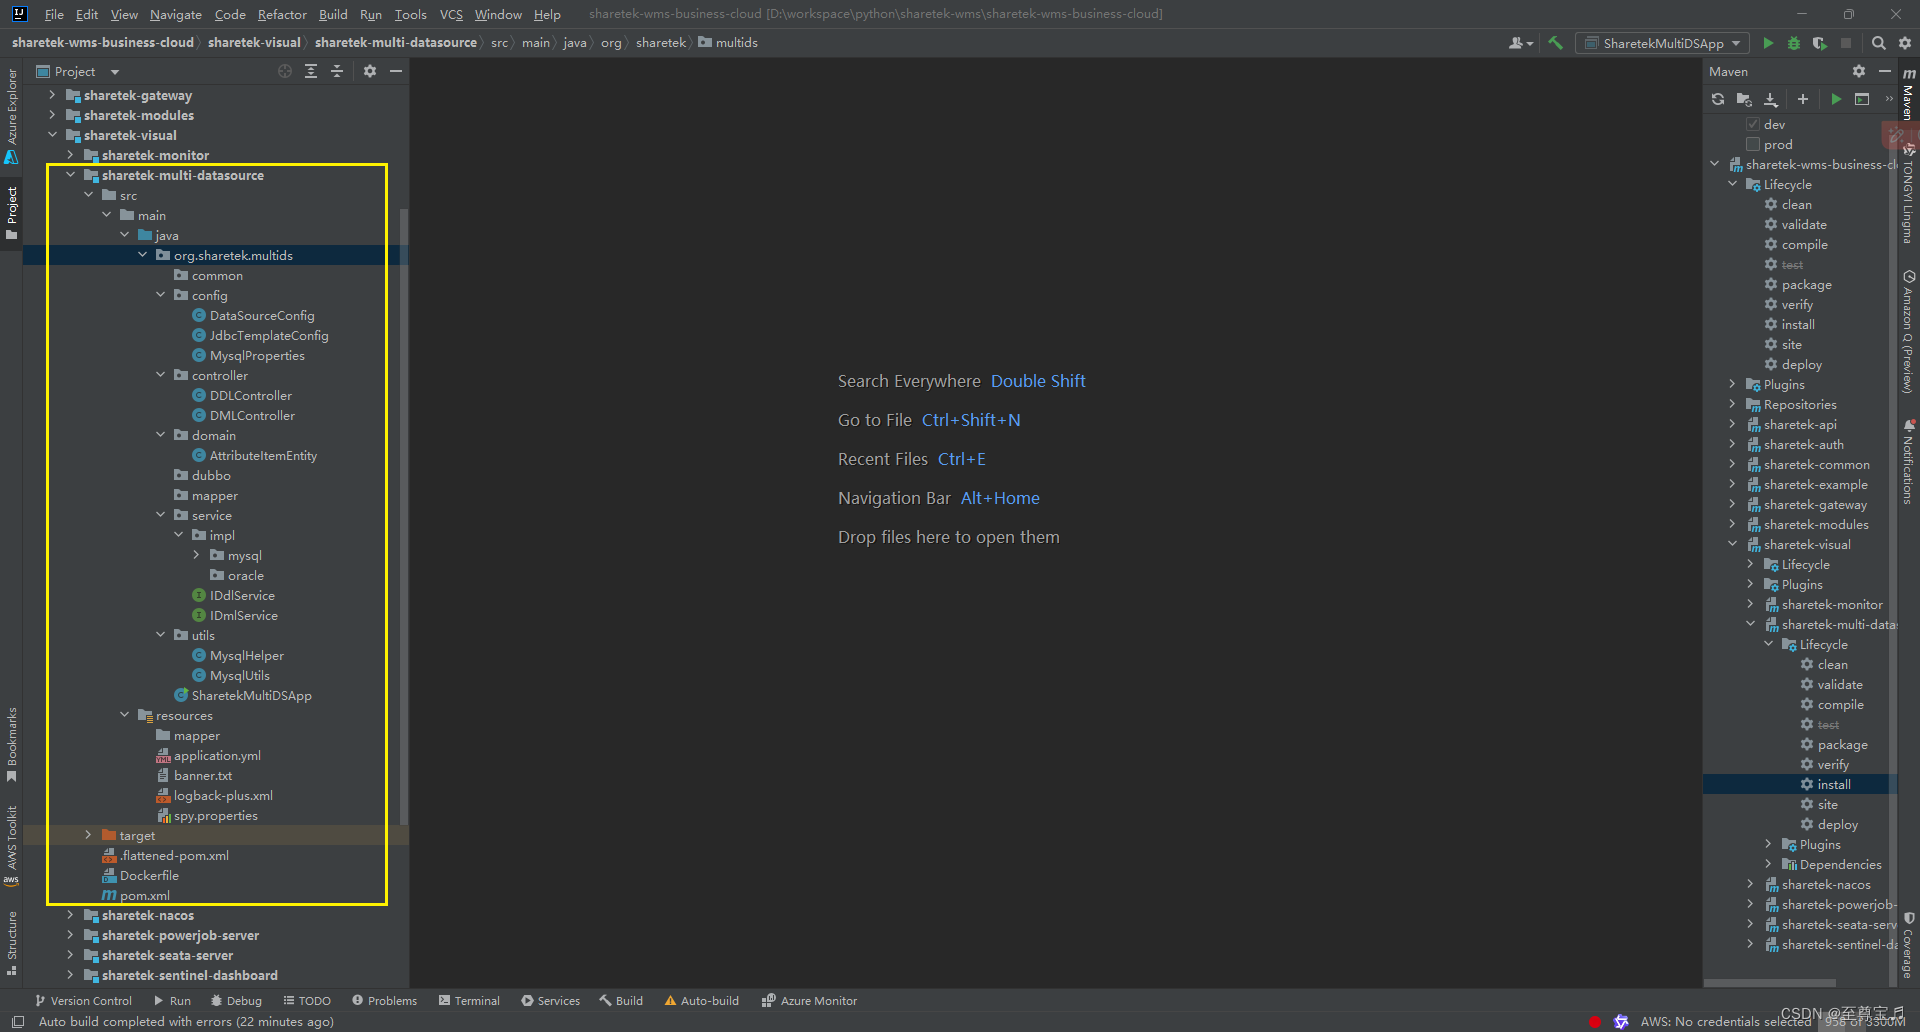
Task: Reload all Maven projects
Action: (x=1717, y=99)
